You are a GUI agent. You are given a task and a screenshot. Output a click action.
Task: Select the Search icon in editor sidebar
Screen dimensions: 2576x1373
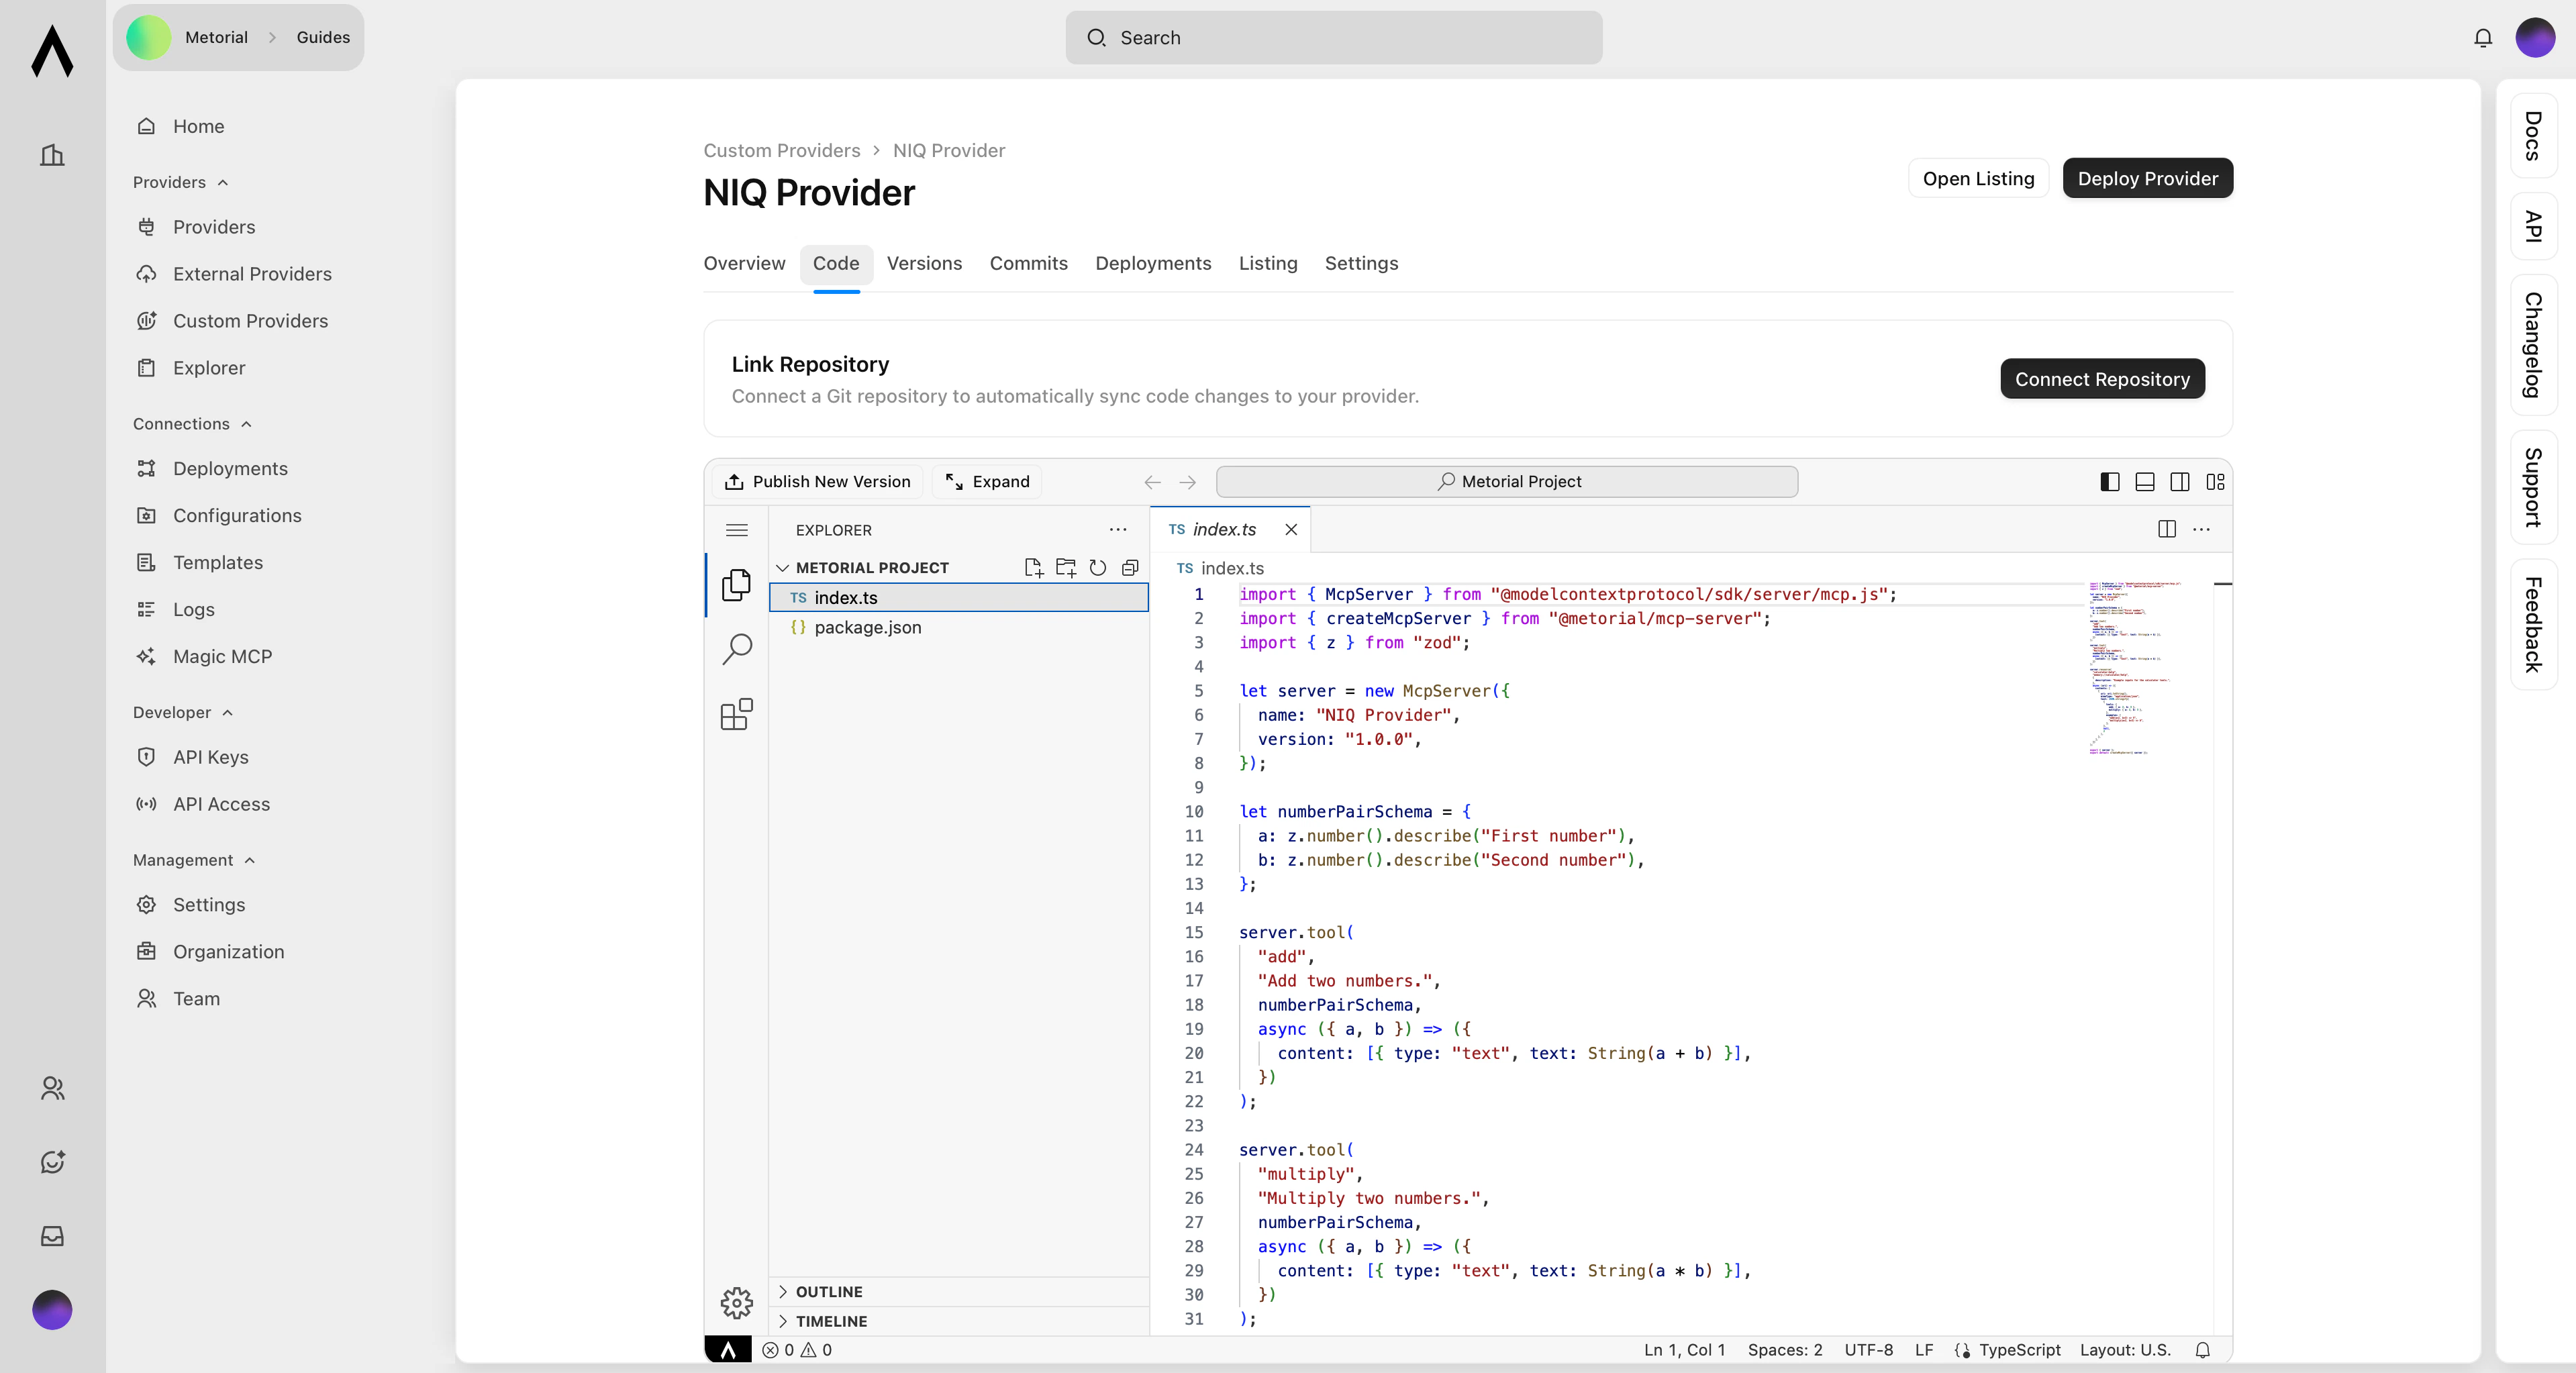pyautogui.click(x=737, y=648)
